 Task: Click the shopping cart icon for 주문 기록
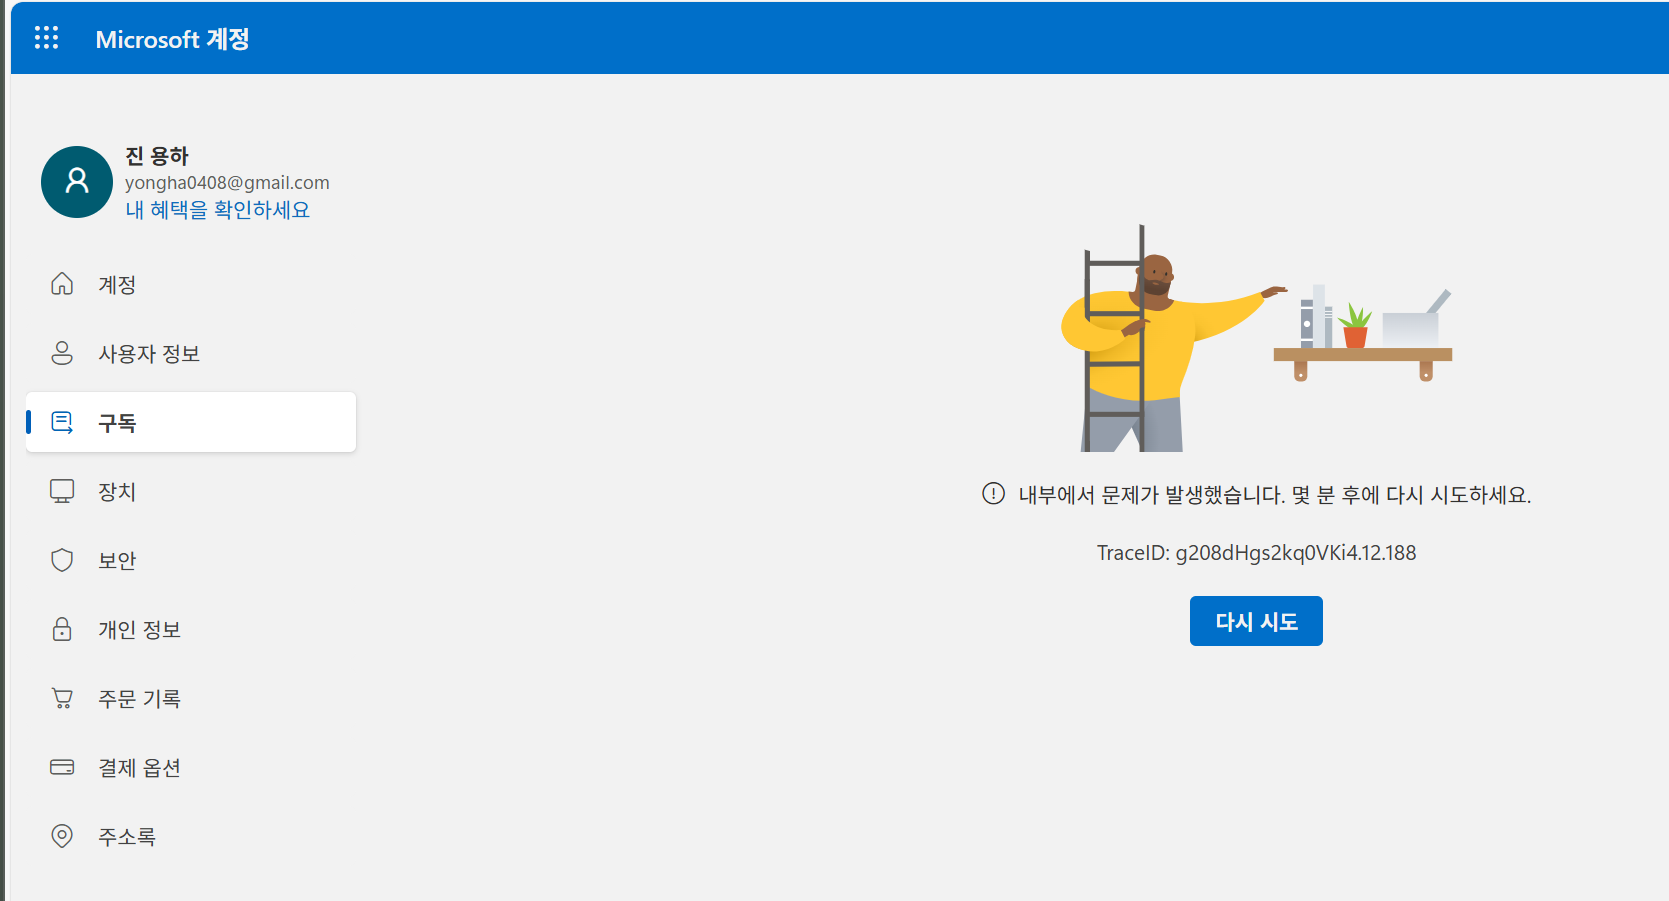pos(62,697)
